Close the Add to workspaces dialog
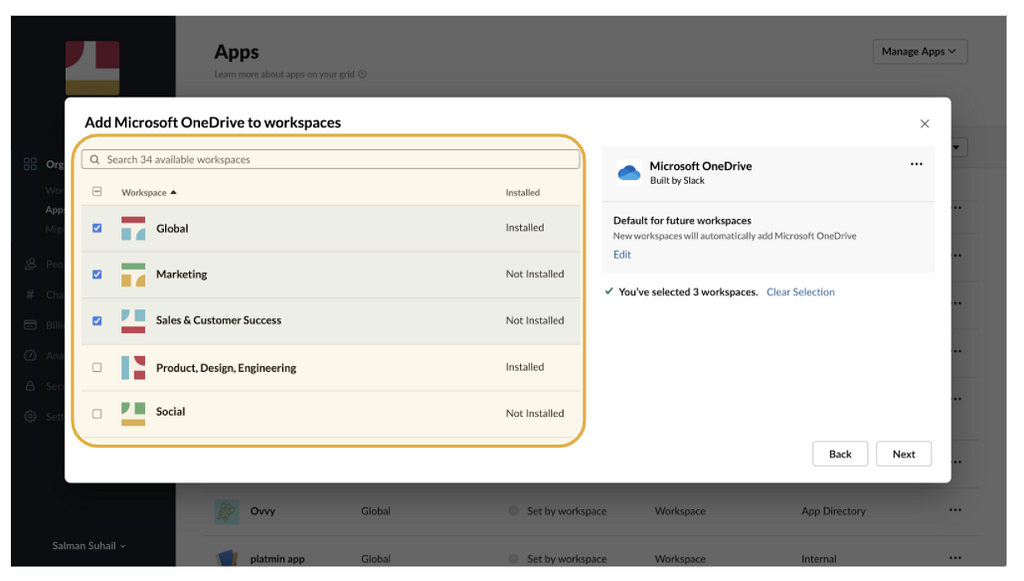 point(924,123)
